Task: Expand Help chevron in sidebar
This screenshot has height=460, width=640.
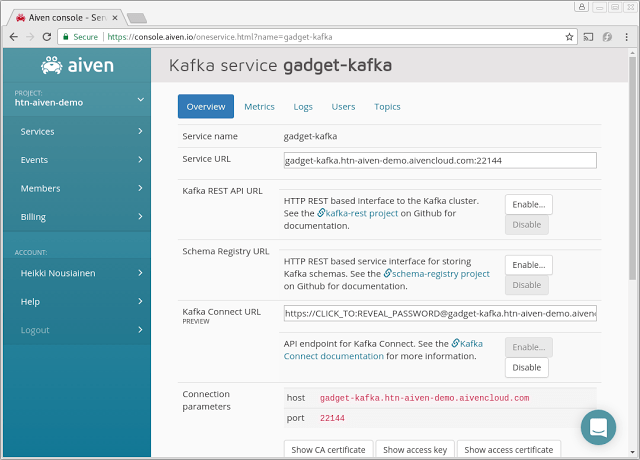Action: (140, 301)
